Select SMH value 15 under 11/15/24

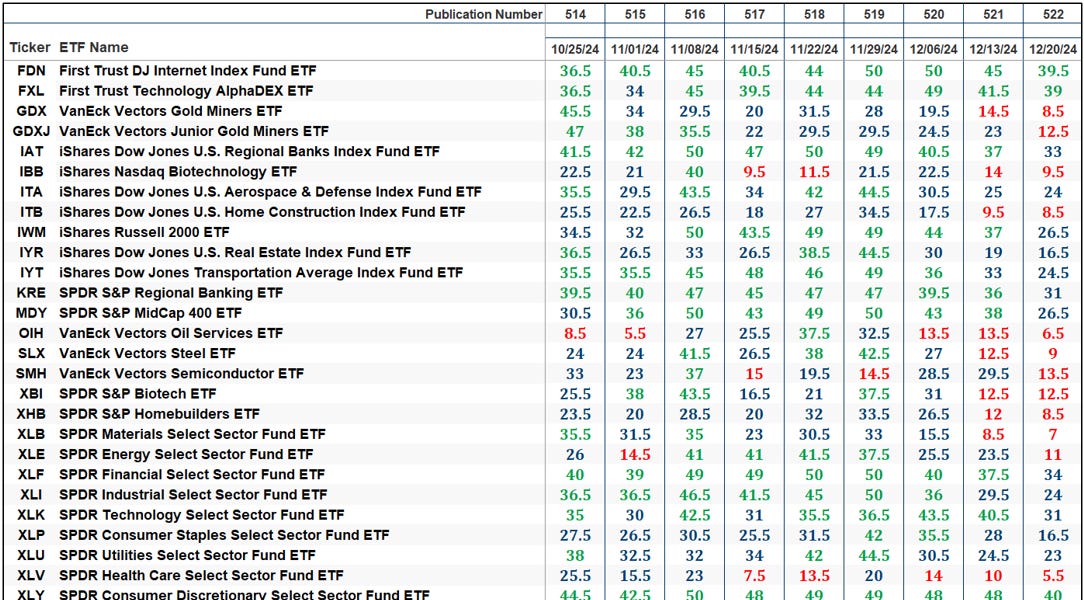[754, 374]
